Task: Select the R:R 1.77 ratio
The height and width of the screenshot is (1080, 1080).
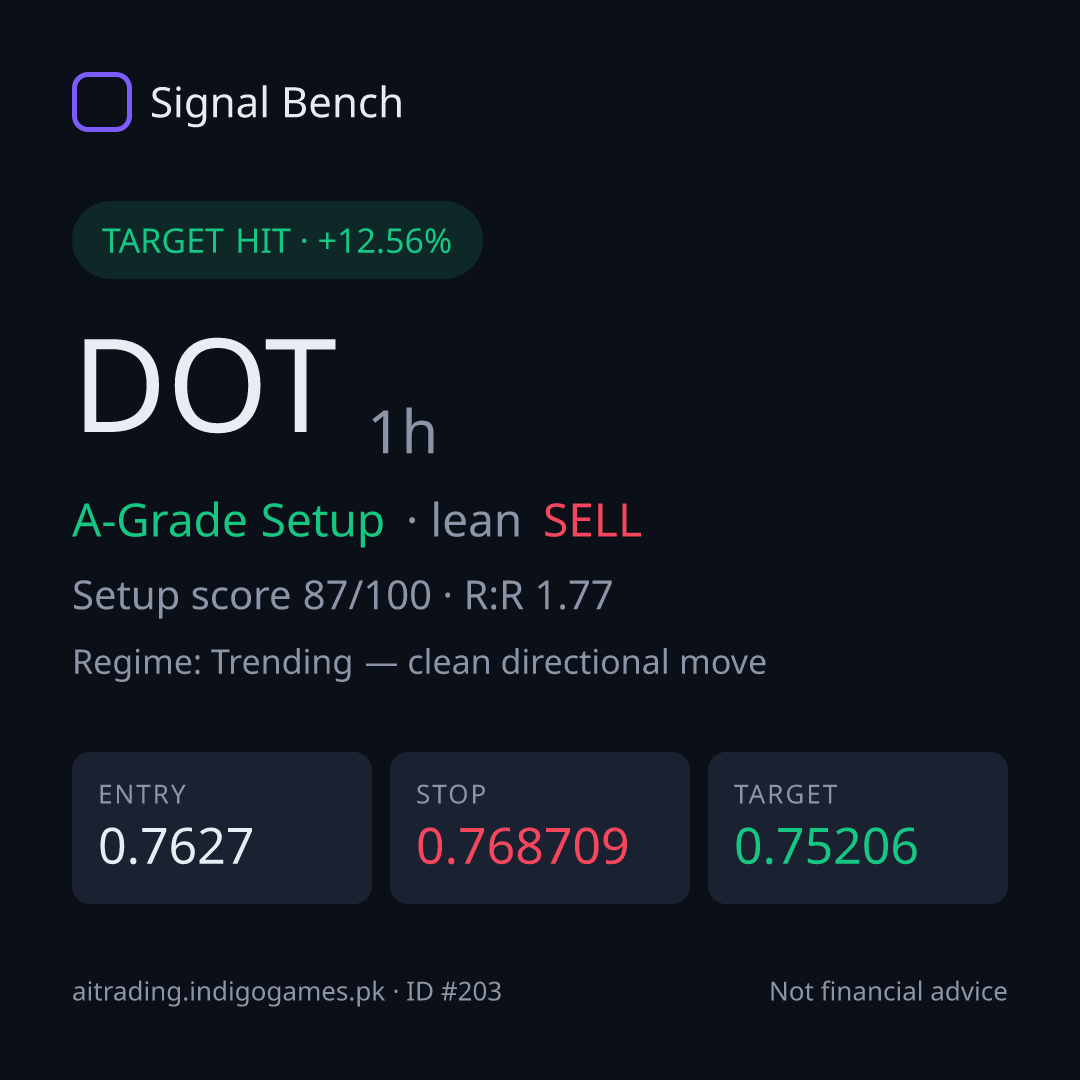Action: 539,596
